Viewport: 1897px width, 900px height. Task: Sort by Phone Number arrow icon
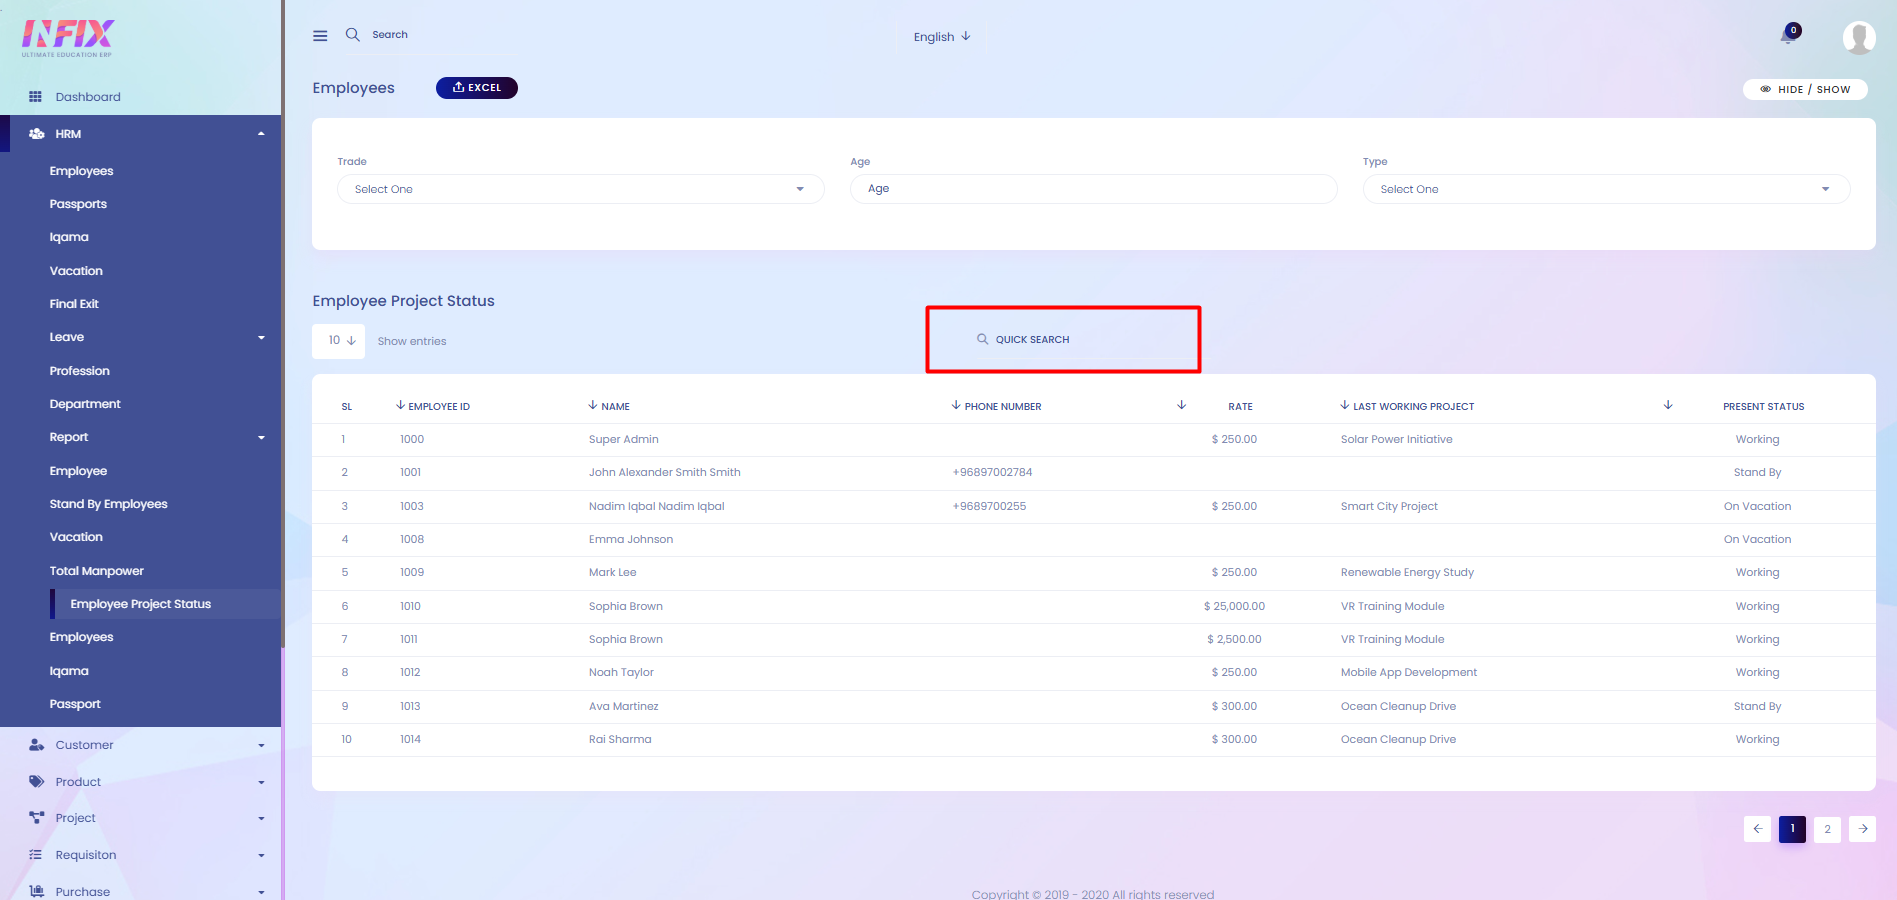[956, 405]
